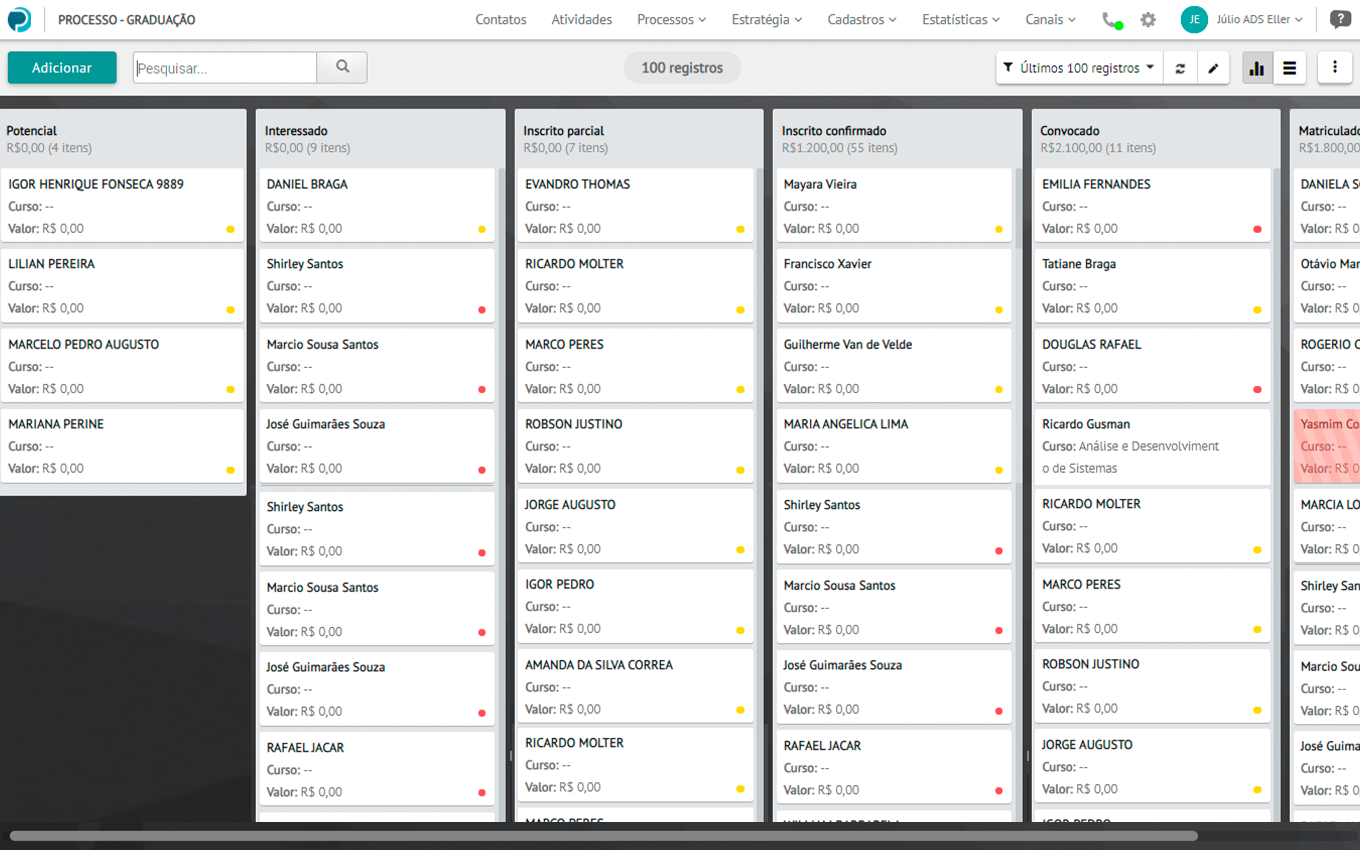Focus the Pesquisar search field
Screen dimensions: 1360x850
[x=225, y=68]
